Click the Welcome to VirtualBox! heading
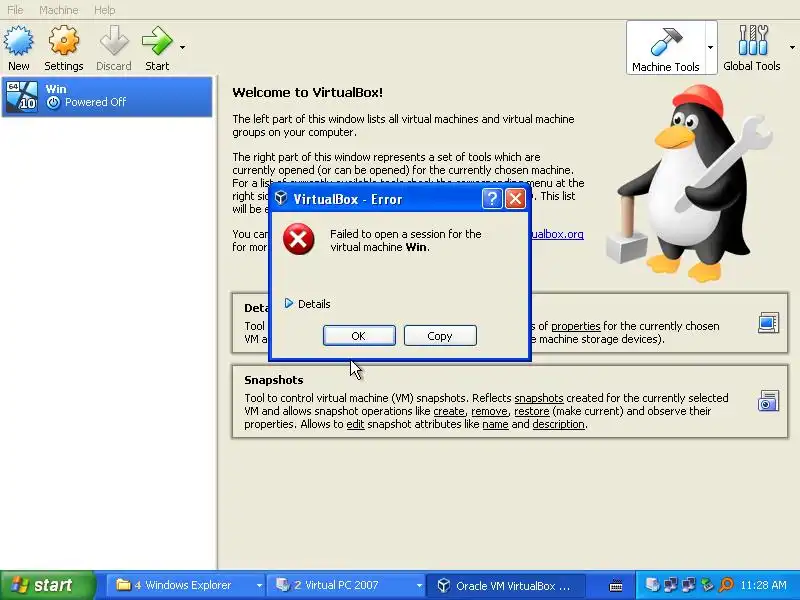 [x=307, y=92]
